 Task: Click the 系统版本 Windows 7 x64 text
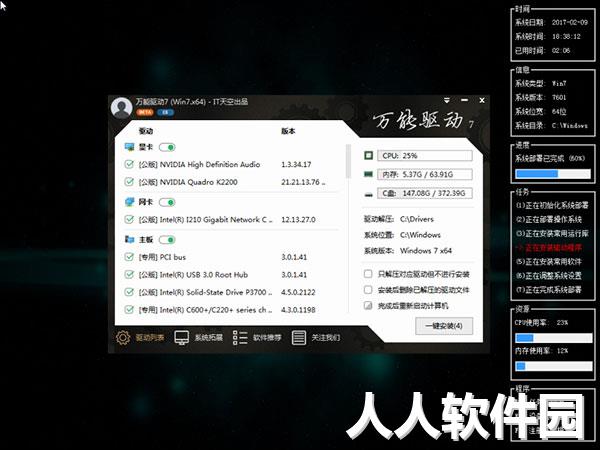pyautogui.click(x=426, y=251)
